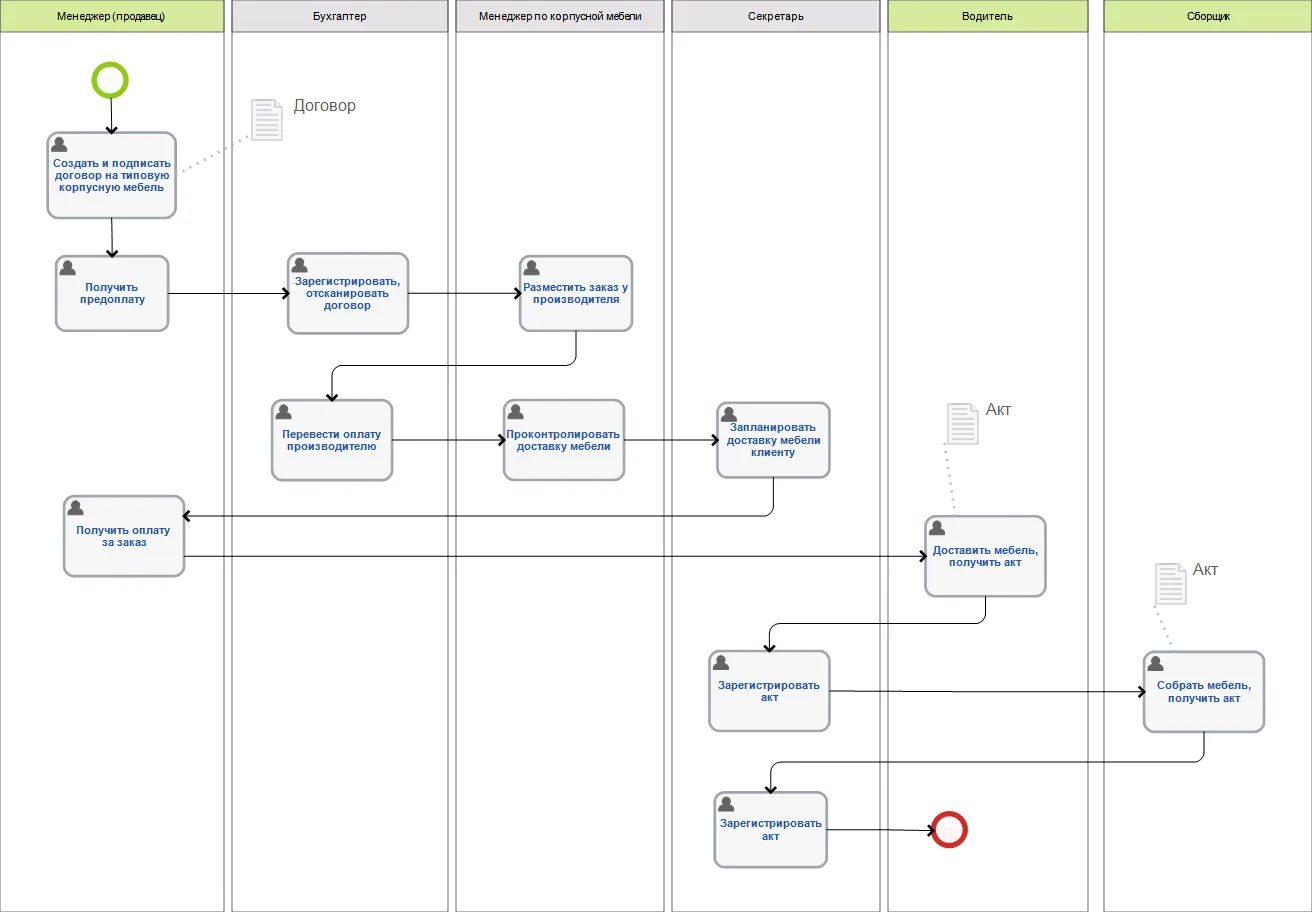1312x912 pixels.
Task: Select task Собрать мебель, получить акт
Action: pyautogui.click(x=1204, y=692)
